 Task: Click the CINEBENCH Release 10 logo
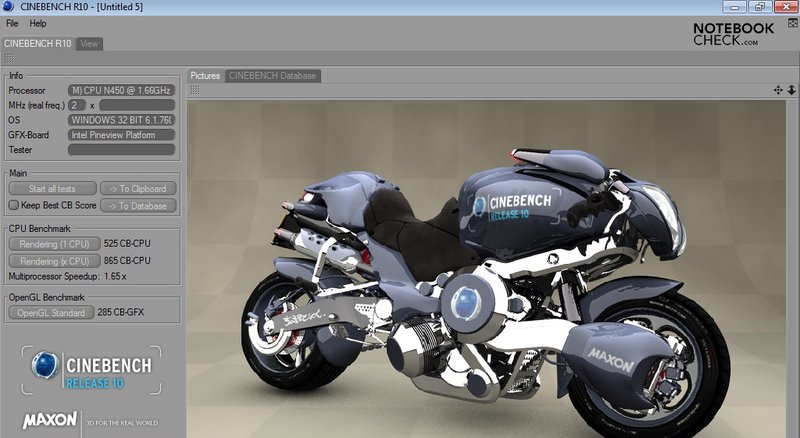[91, 370]
